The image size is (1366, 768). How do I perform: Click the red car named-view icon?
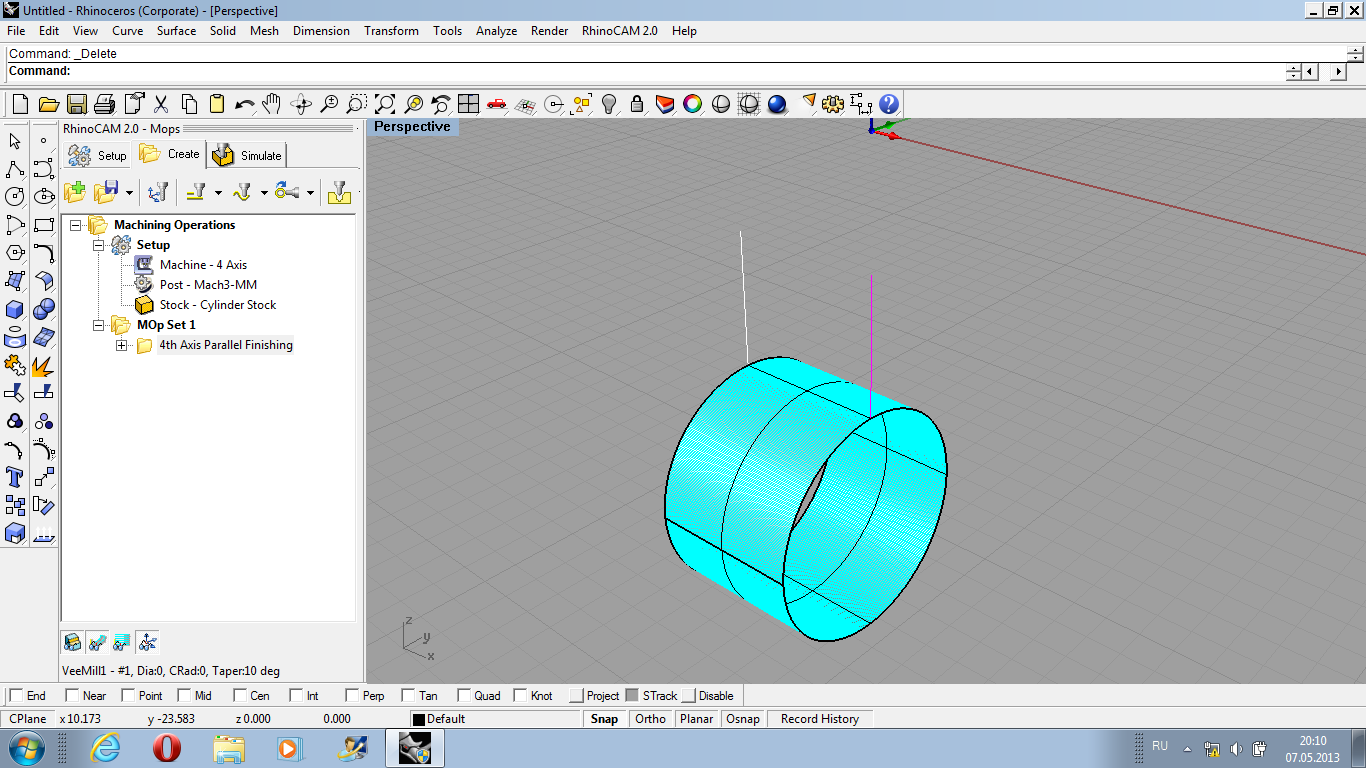point(497,104)
